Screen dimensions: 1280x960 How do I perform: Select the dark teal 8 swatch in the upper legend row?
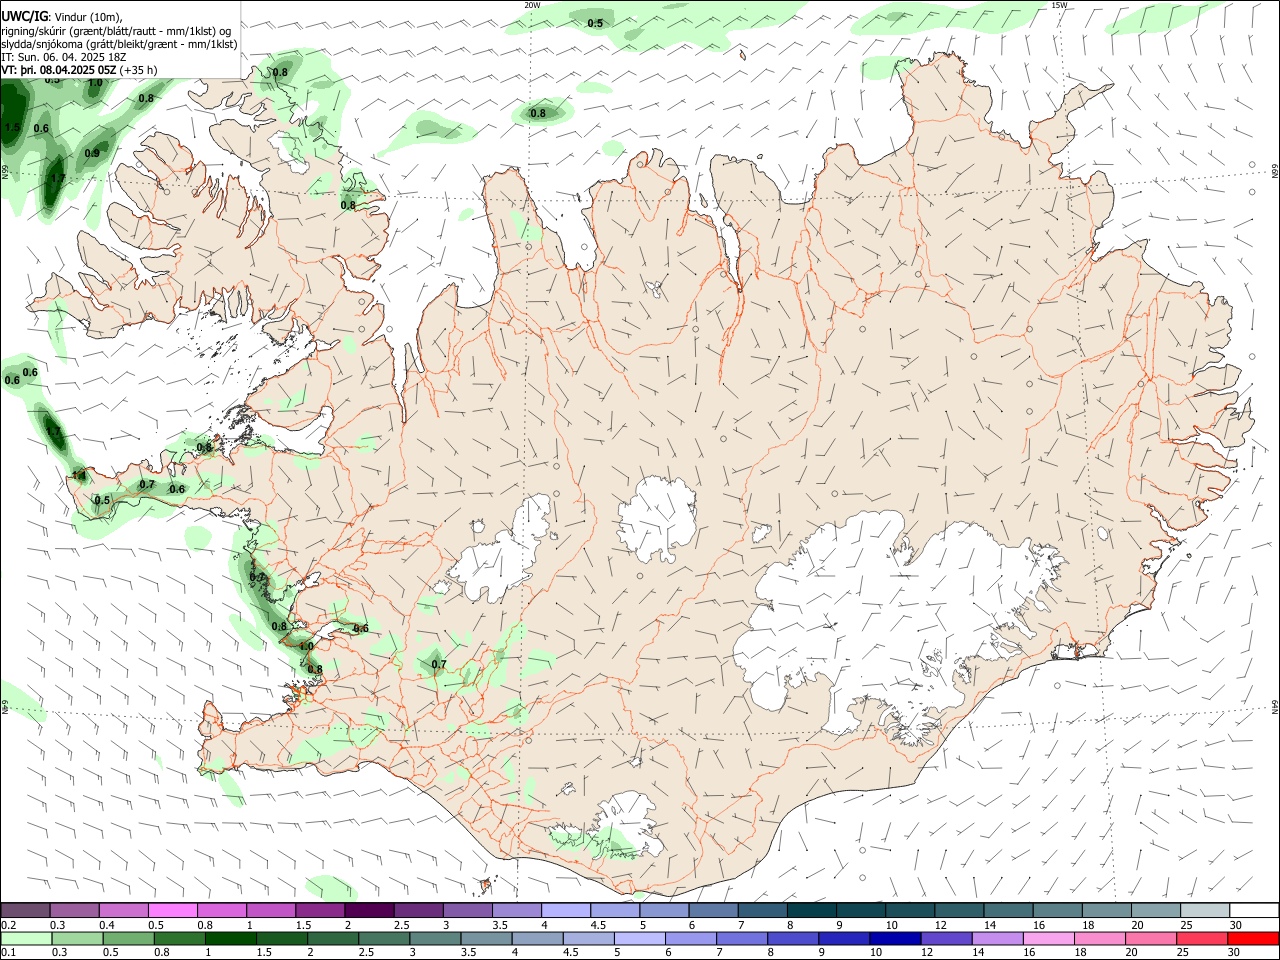pos(812,910)
